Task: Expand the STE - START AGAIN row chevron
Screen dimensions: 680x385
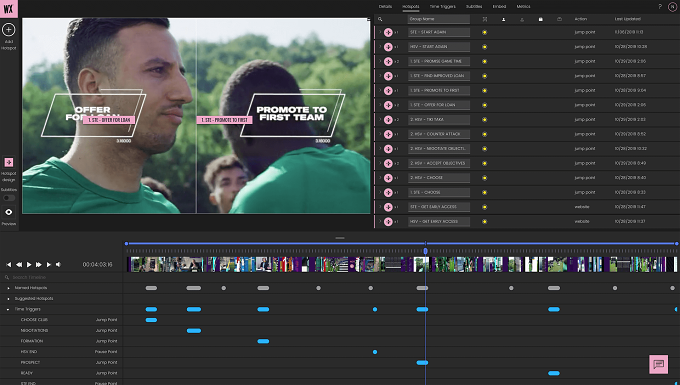Action: (x=380, y=32)
